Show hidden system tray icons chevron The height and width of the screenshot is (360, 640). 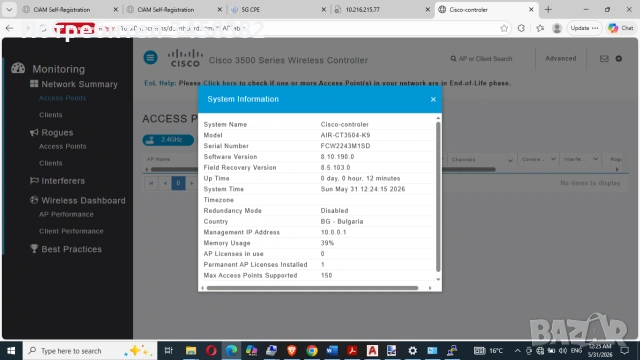click(517, 351)
